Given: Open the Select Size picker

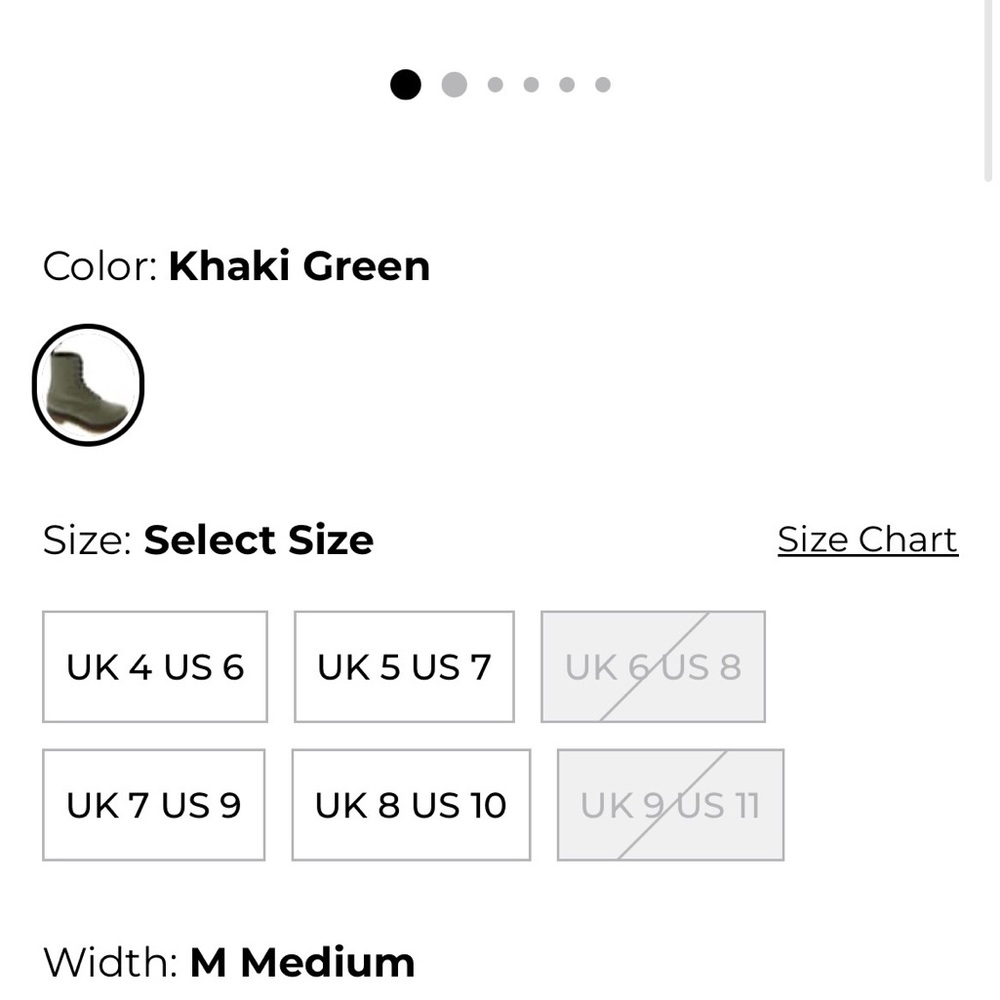Looking at the screenshot, I should 258,539.
